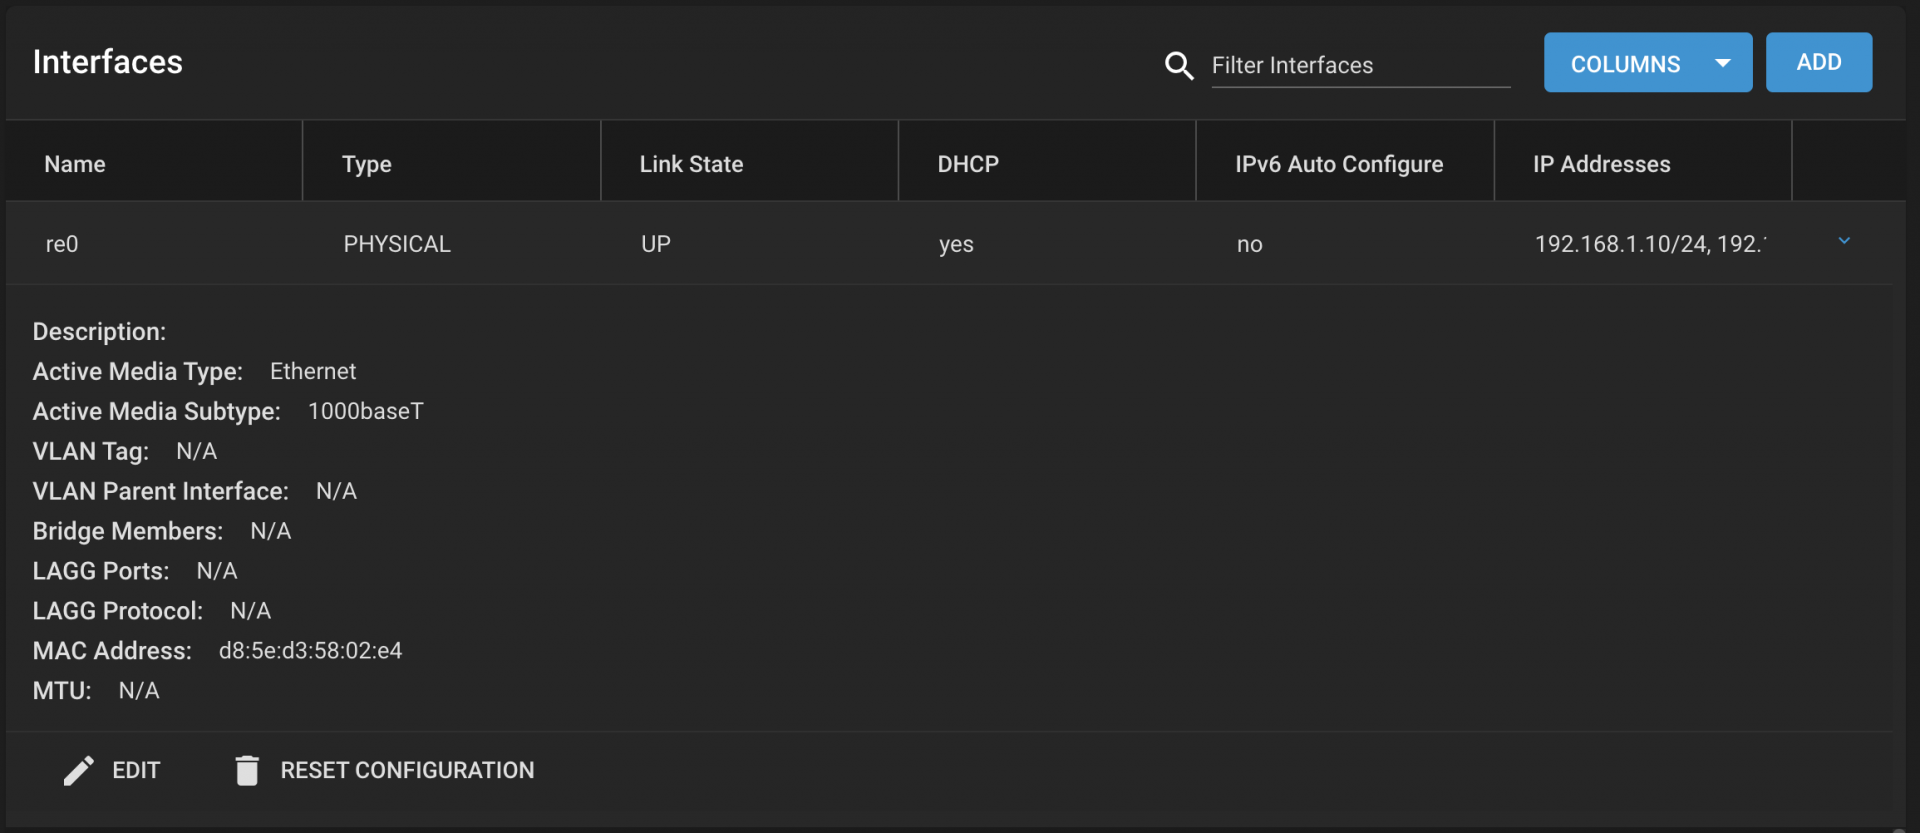1920x833 pixels.
Task: Sort by the Link State column header
Action: [691, 164]
